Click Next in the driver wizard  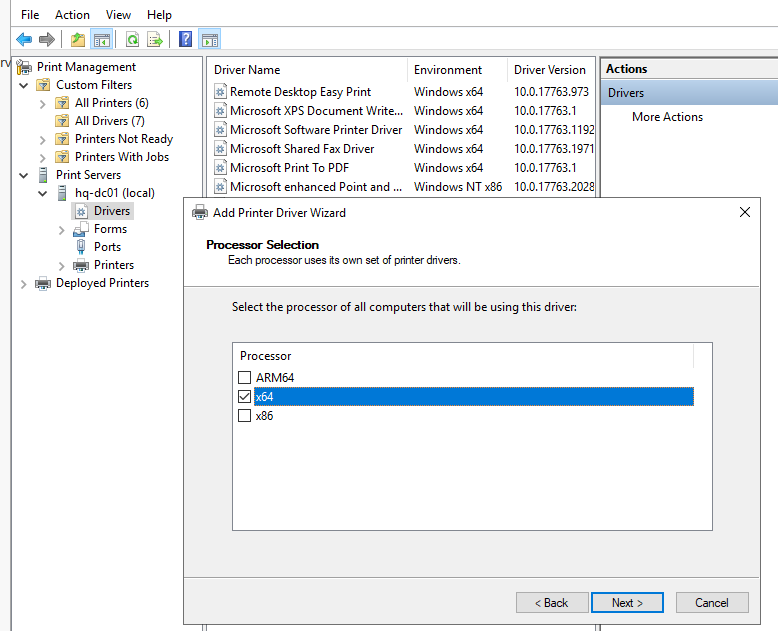point(626,603)
